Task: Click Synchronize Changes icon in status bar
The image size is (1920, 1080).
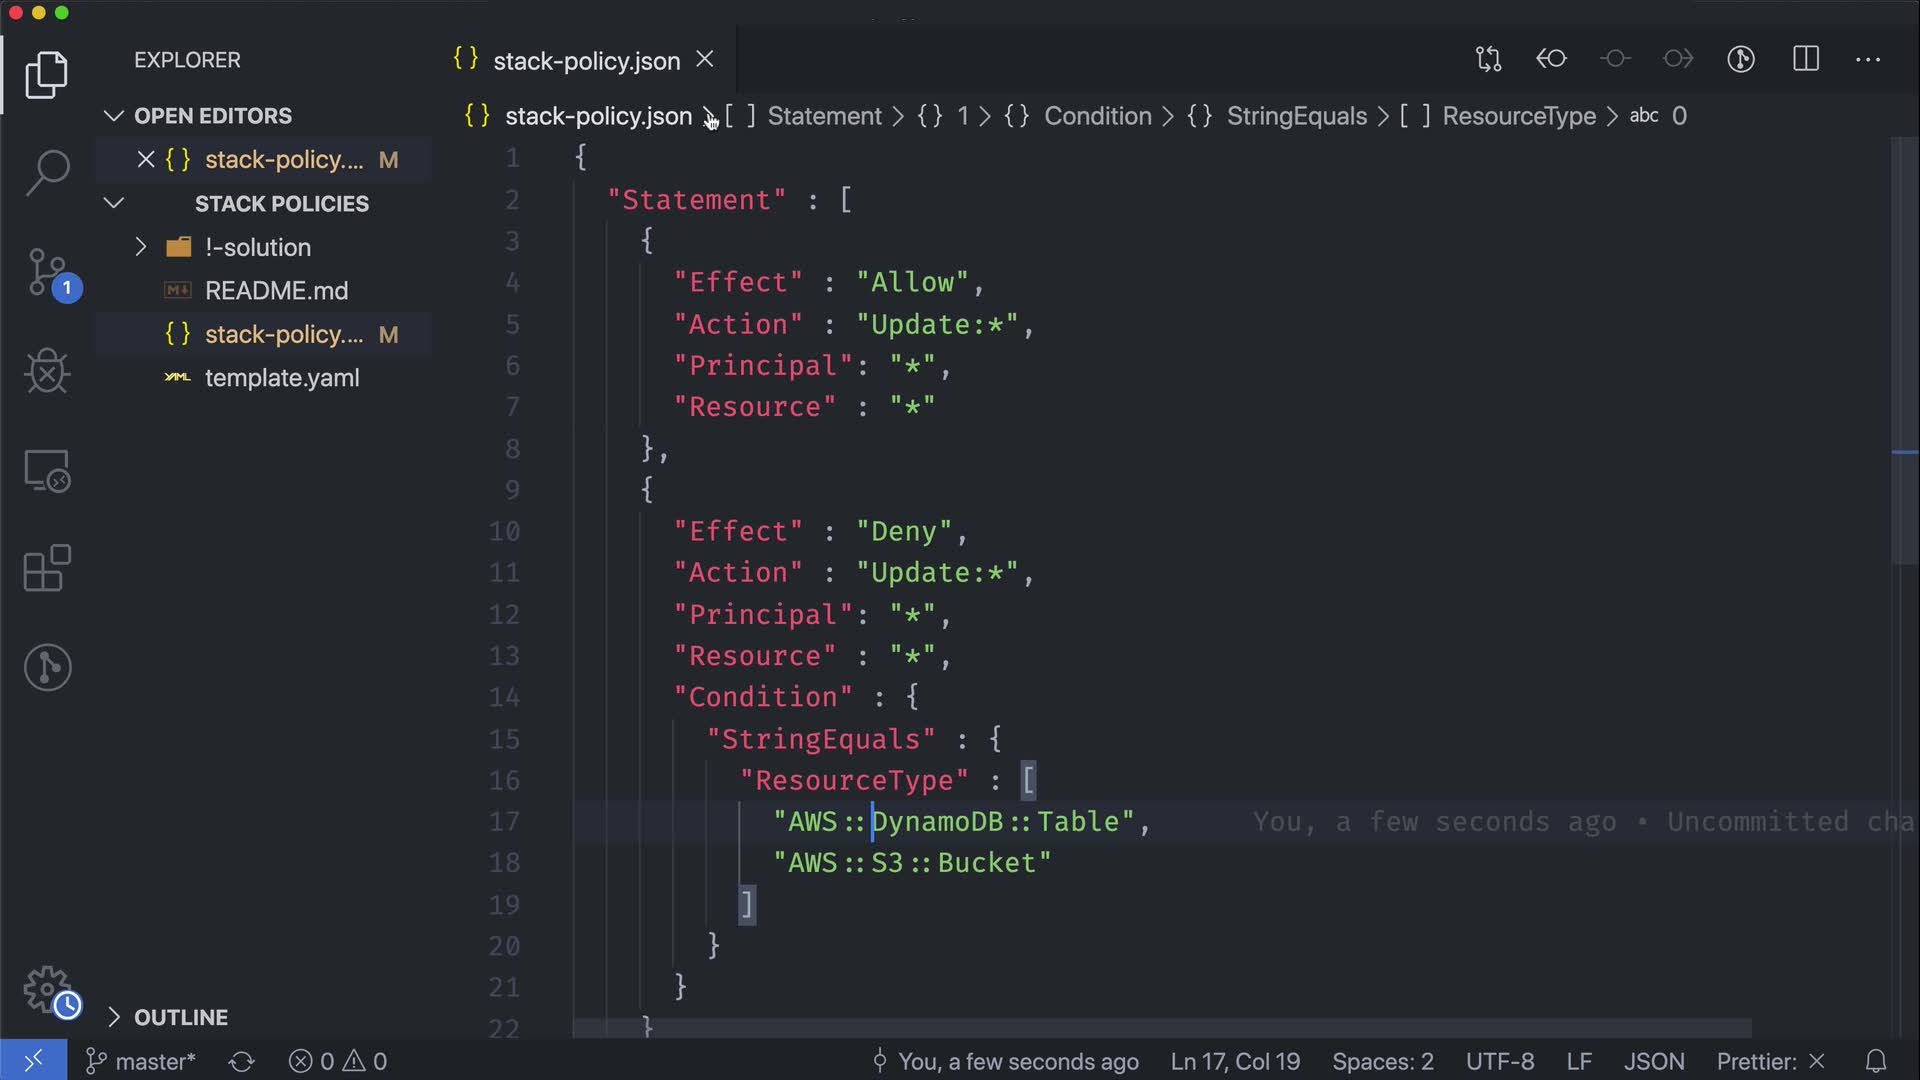Action: pyautogui.click(x=242, y=1061)
